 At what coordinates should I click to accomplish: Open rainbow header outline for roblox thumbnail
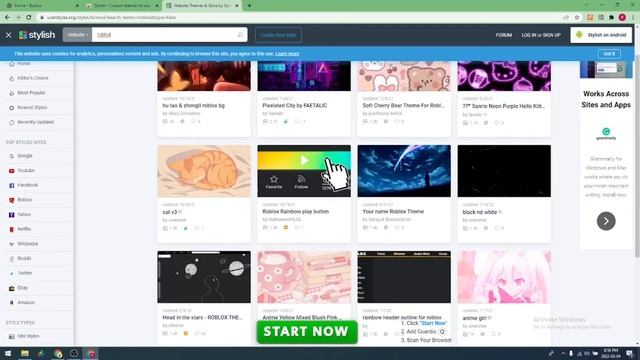click(404, 277)
